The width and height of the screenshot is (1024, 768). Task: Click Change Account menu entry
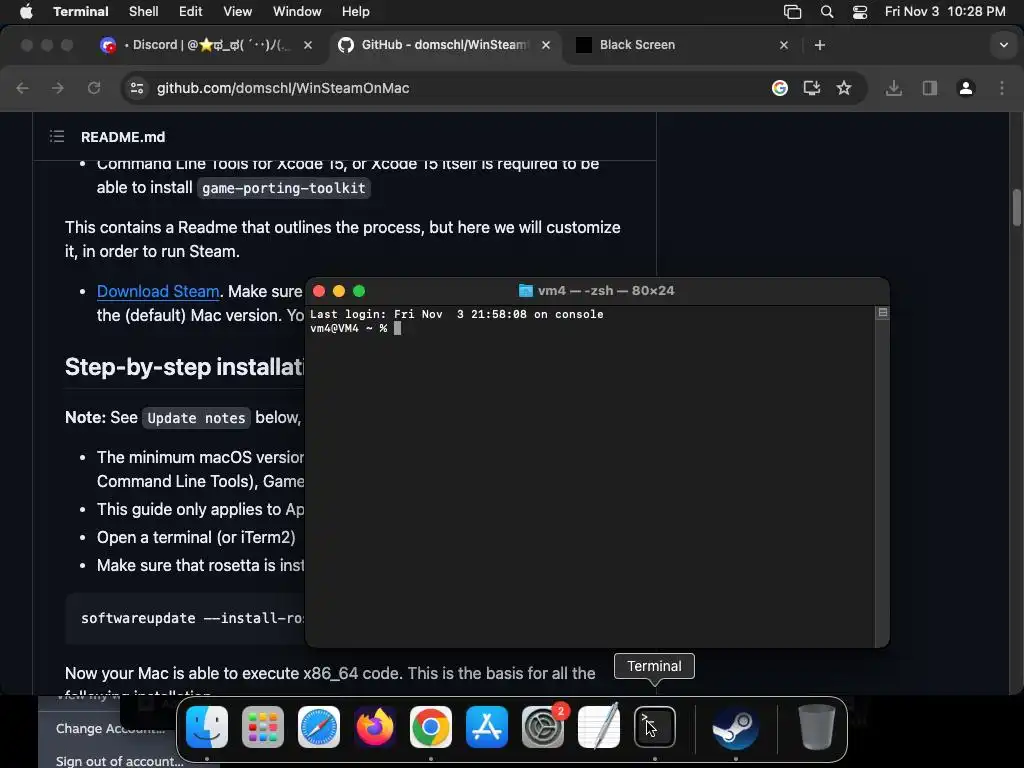pyautogui.click(x=110, y=729)
